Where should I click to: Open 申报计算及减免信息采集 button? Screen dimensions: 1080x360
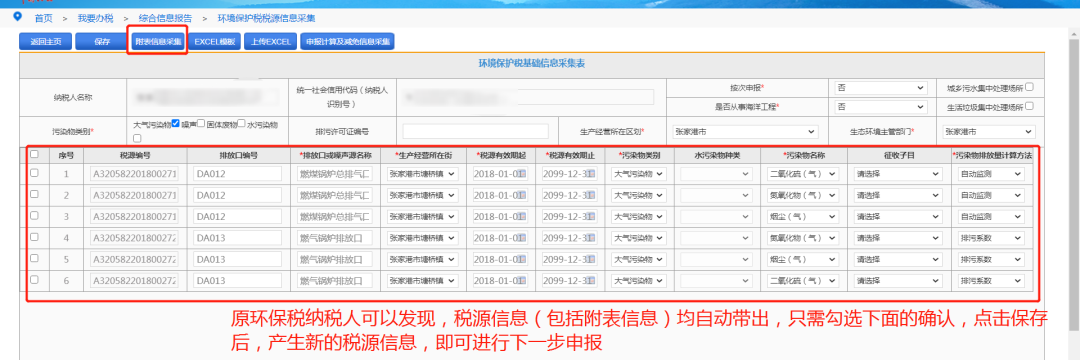(x=347, y=42)
